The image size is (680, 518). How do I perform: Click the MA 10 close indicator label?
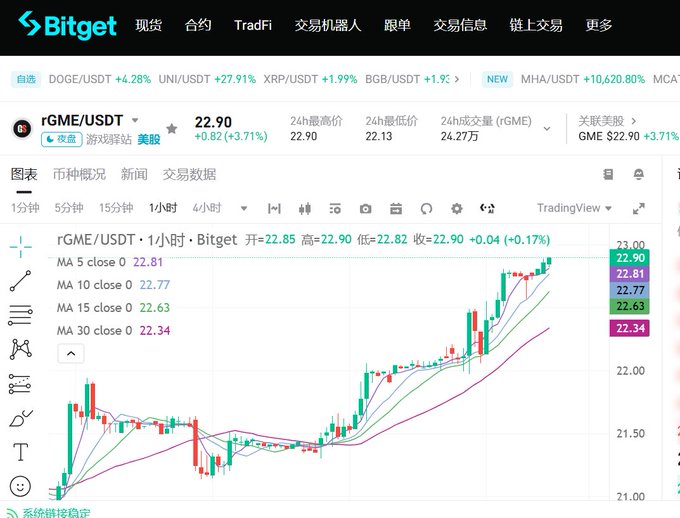[x=94, y=285]
